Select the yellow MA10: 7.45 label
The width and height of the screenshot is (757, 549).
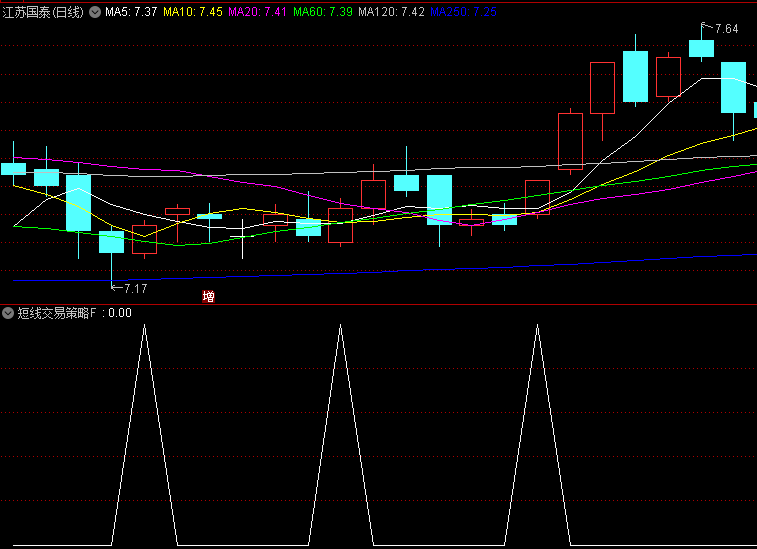click(x=193, y=12)
